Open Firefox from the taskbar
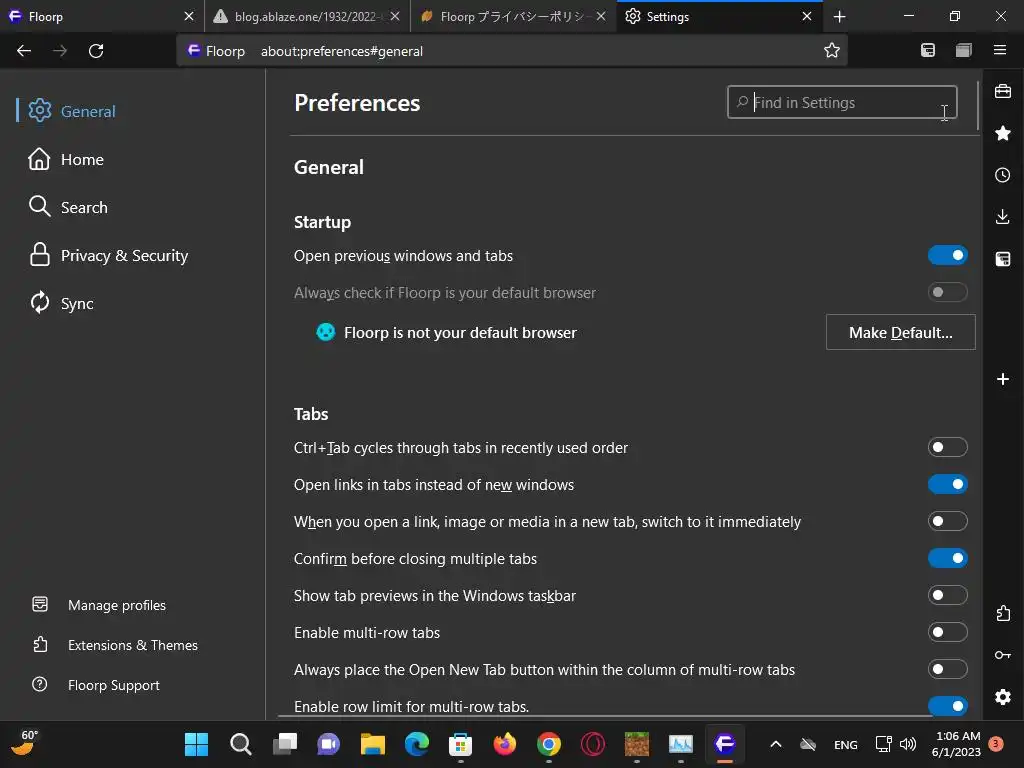The width and height of the screenshot is (1024, 768). coord(504,744)
